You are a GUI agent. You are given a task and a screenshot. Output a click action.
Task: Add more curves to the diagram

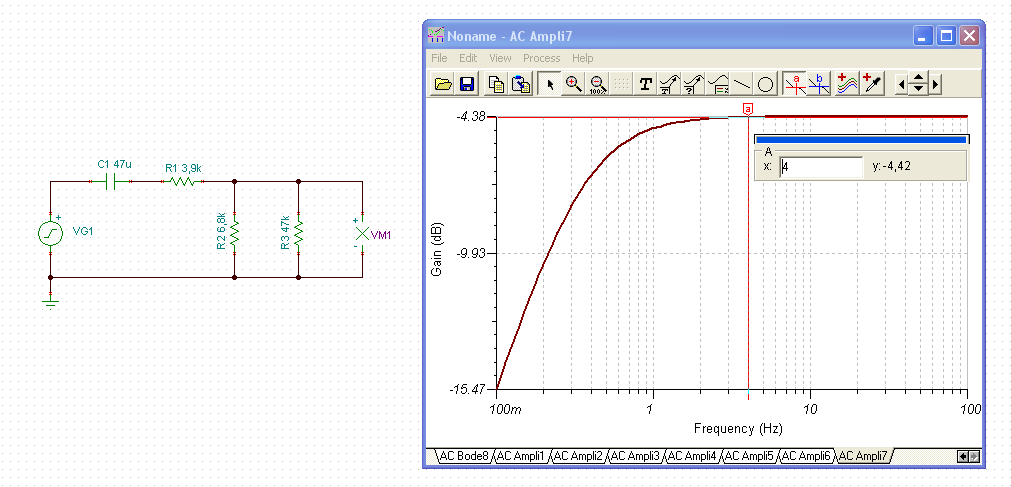click(848, 84)
